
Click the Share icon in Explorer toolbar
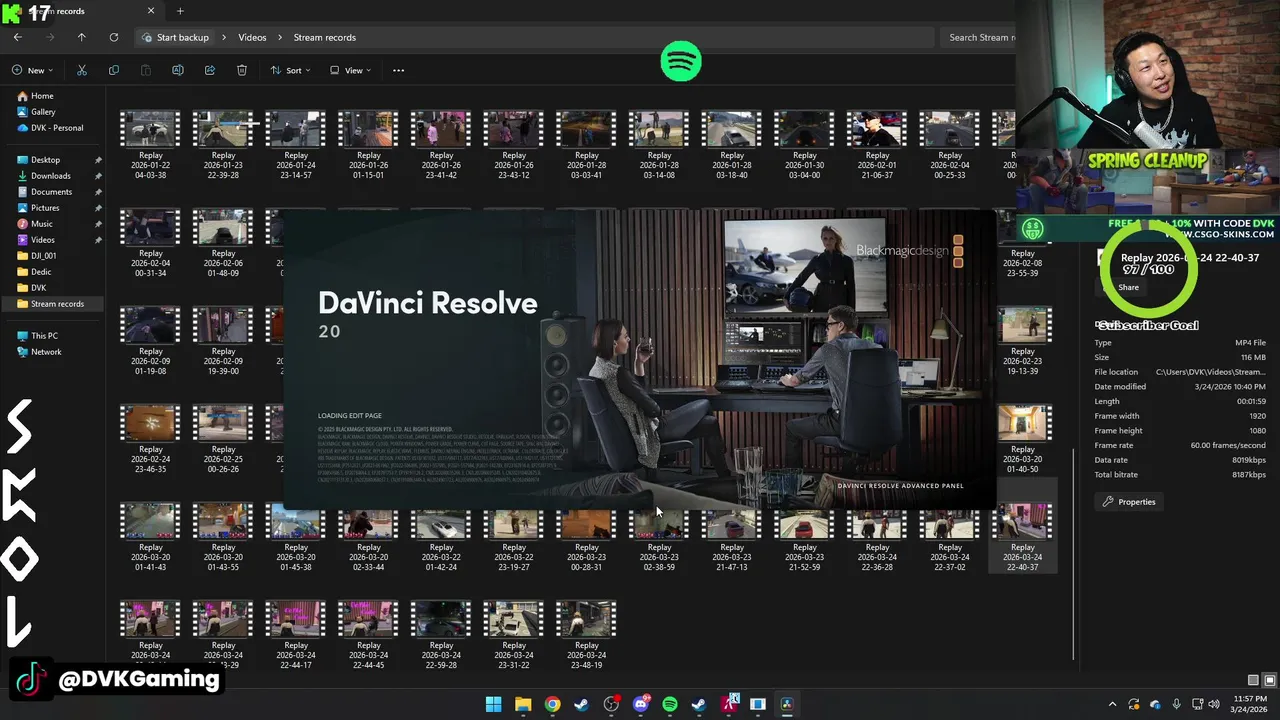click(x=210, y=70)
